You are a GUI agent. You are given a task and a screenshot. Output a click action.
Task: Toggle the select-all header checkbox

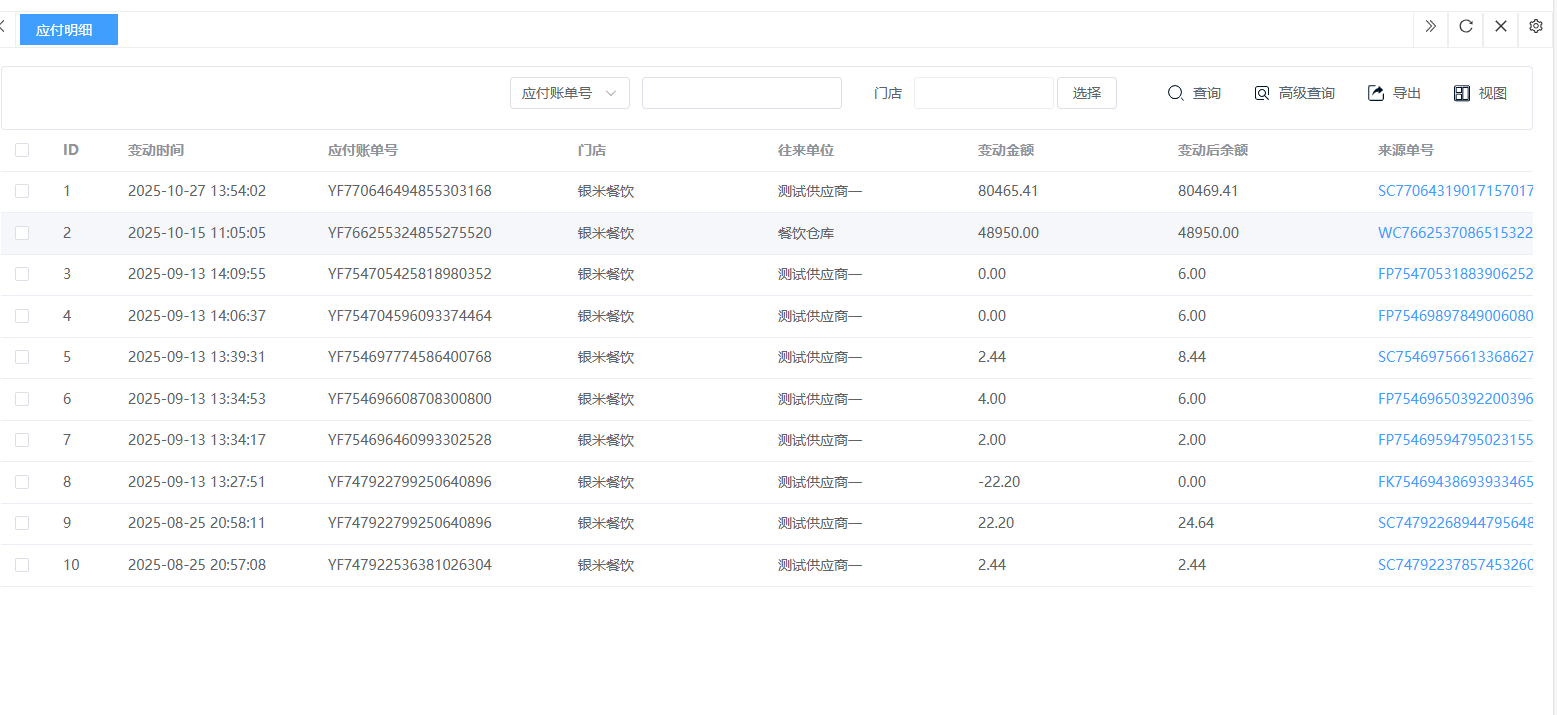(22, 150)
